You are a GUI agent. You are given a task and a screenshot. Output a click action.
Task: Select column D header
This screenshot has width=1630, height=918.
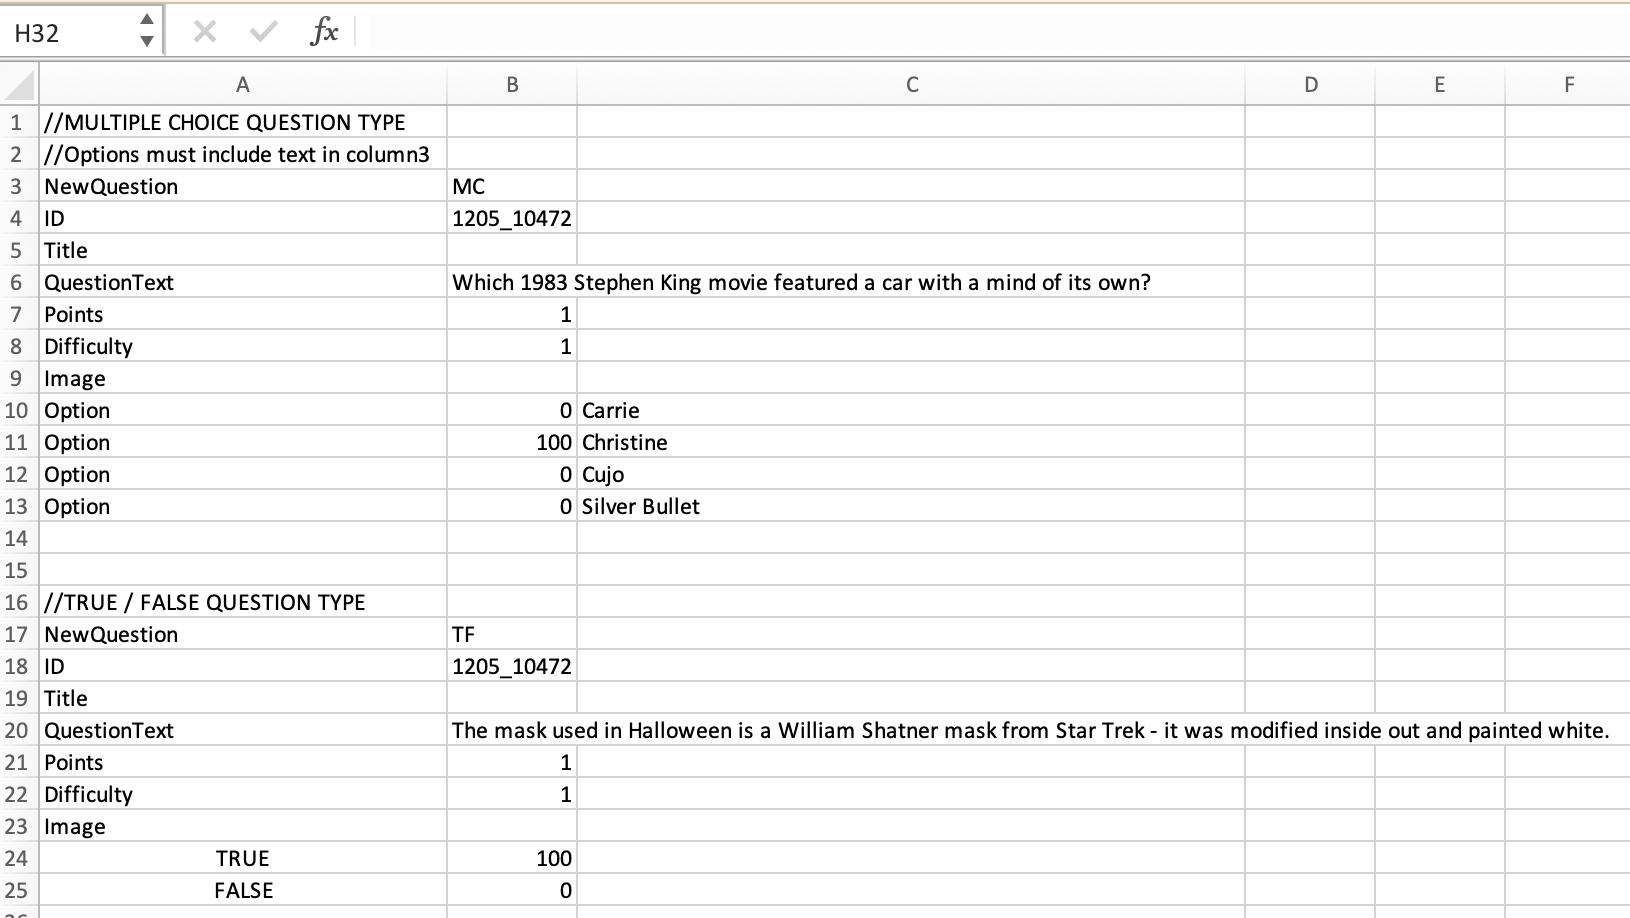tap(1310, 85)
